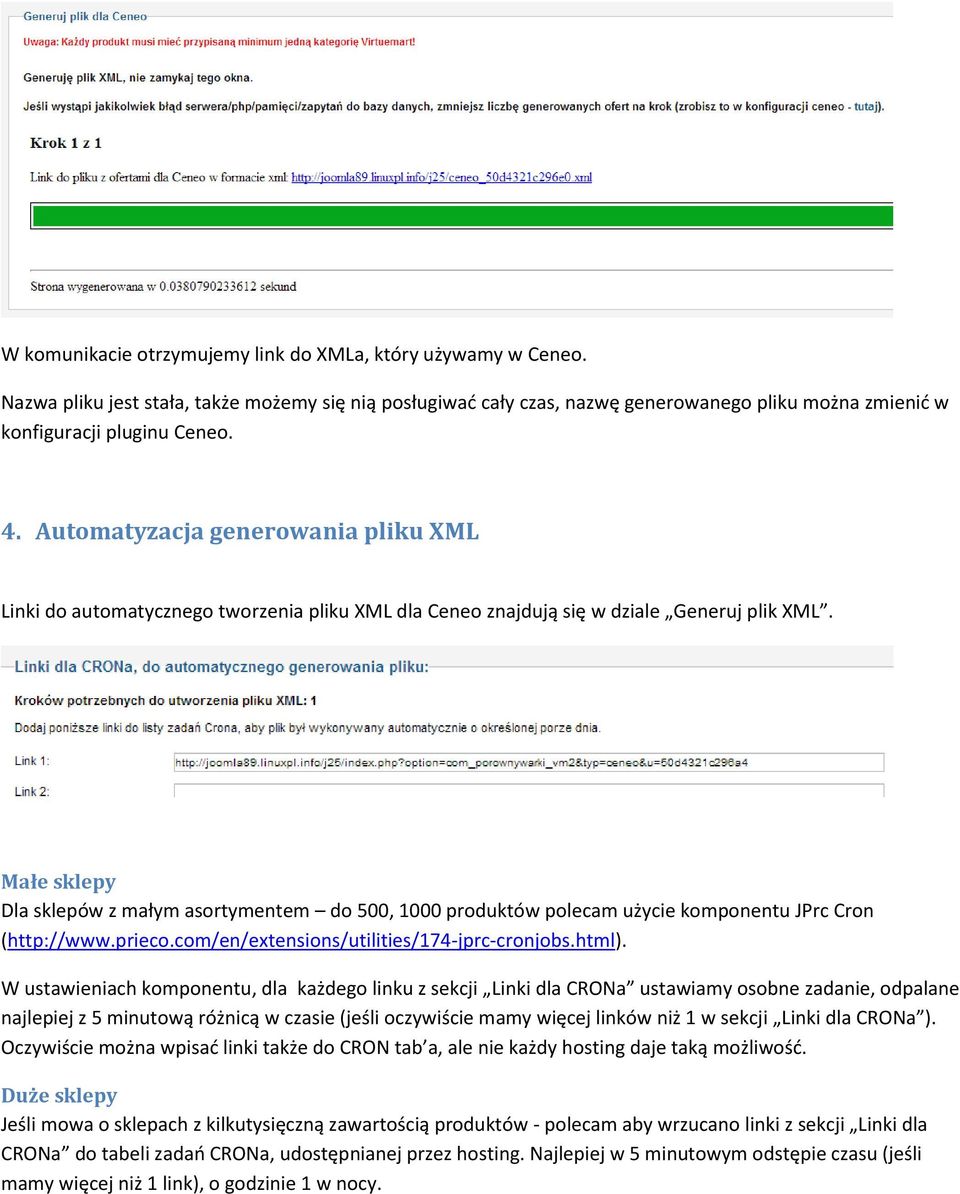Viewport: 960px width, 1194px height.
Task: Click the 'tutaj' configuration link
Action: coord(866,107)
